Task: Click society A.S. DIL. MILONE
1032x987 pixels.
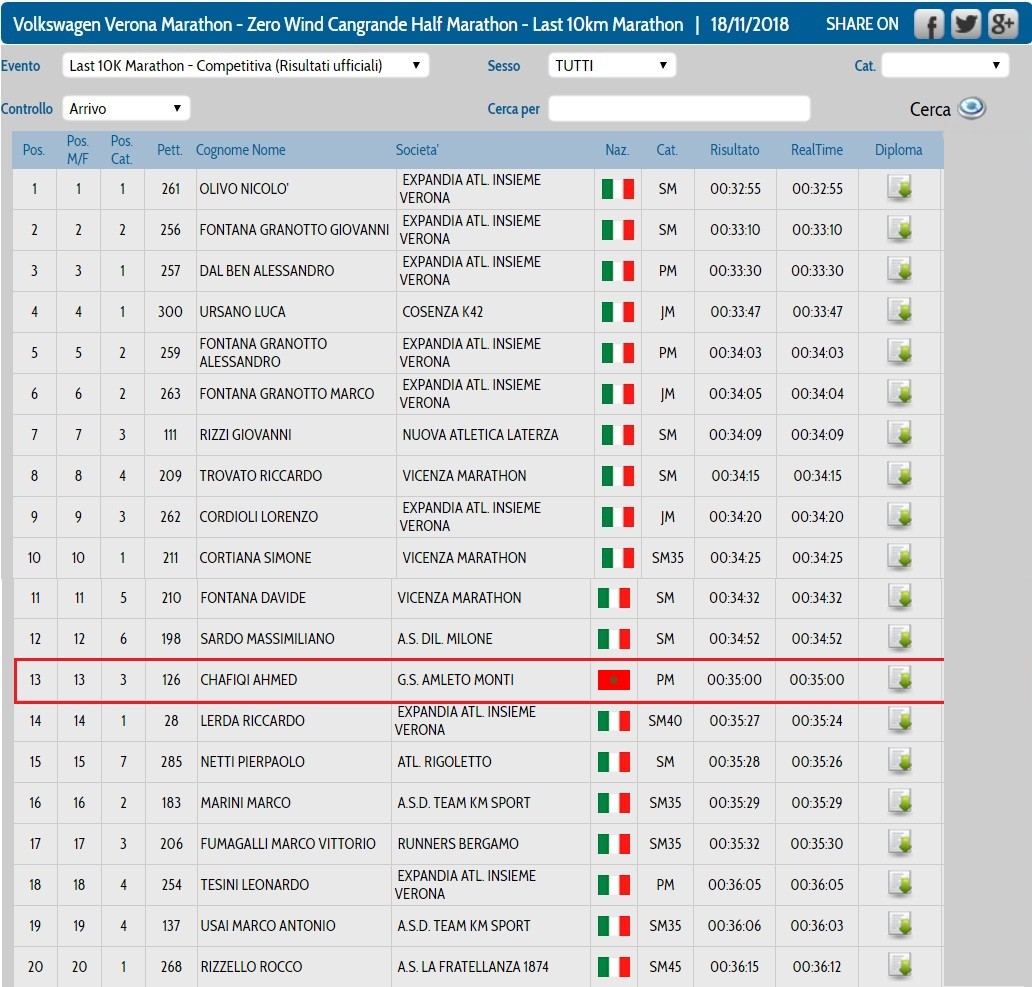Action: click(x=445, y=639)
